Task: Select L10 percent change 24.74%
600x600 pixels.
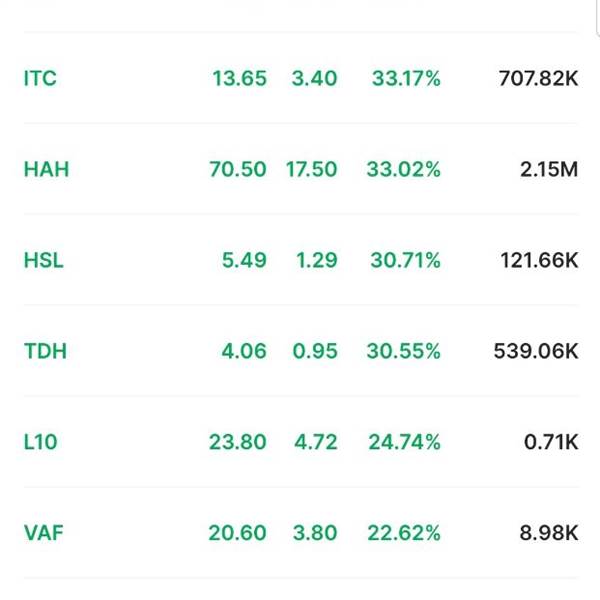Action: click(x=404, y=442)
